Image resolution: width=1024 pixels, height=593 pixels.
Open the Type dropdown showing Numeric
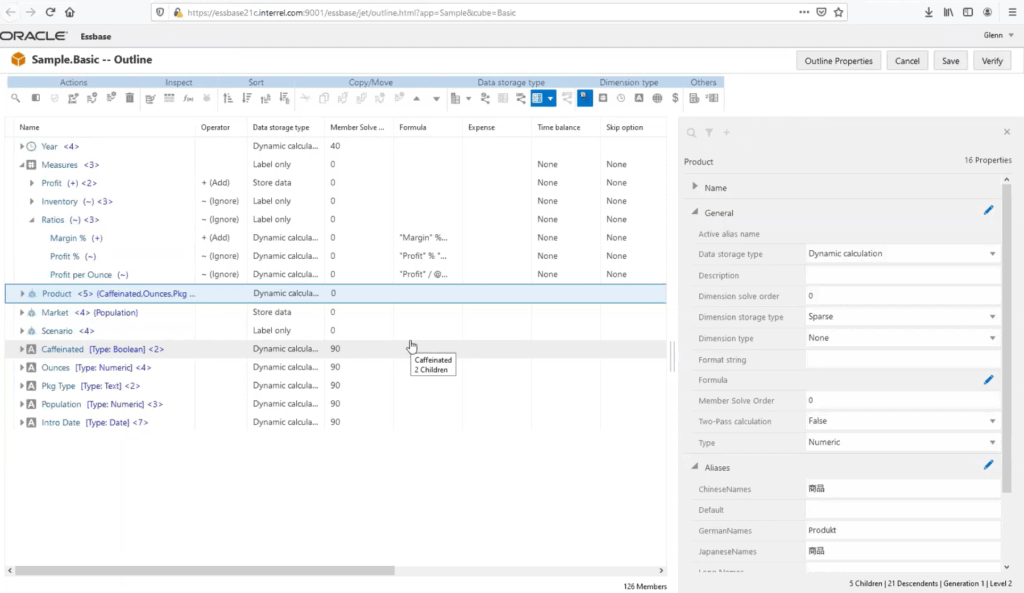point(903,442)
